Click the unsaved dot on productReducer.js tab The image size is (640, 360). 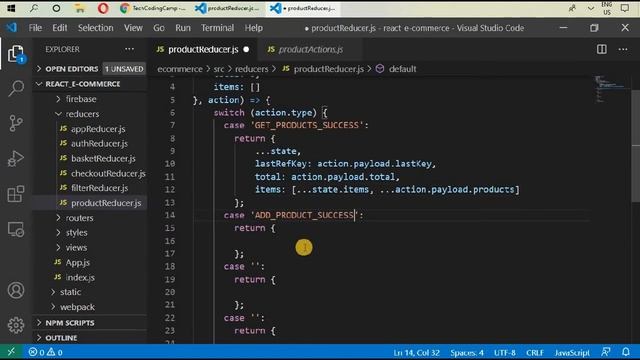click(246, 49)
